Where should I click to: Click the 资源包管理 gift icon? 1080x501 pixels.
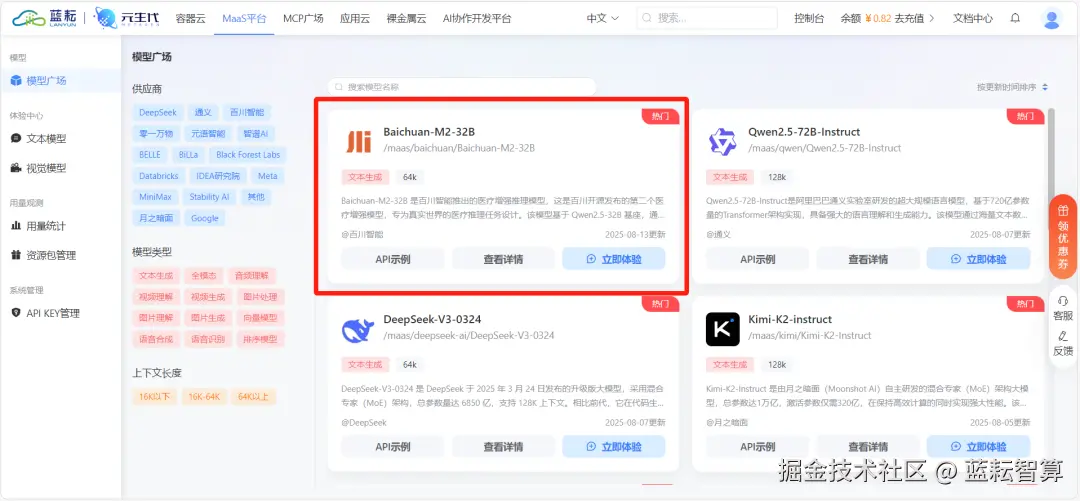pos(16,255)
